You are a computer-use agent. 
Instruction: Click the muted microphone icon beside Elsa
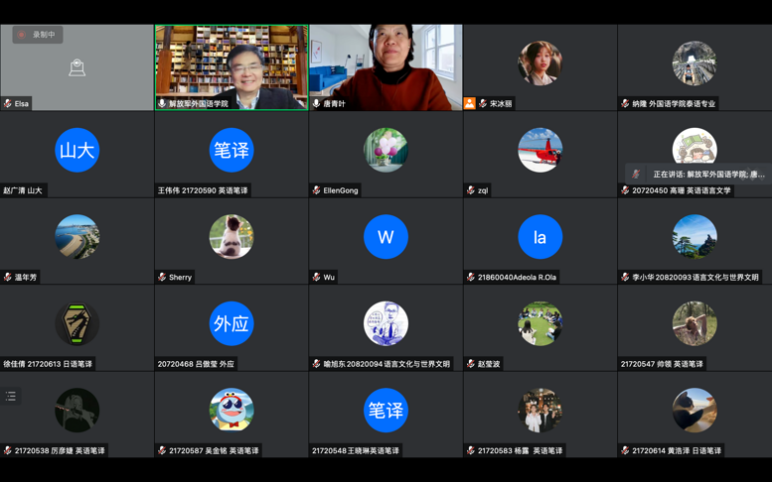coord(8,103)
